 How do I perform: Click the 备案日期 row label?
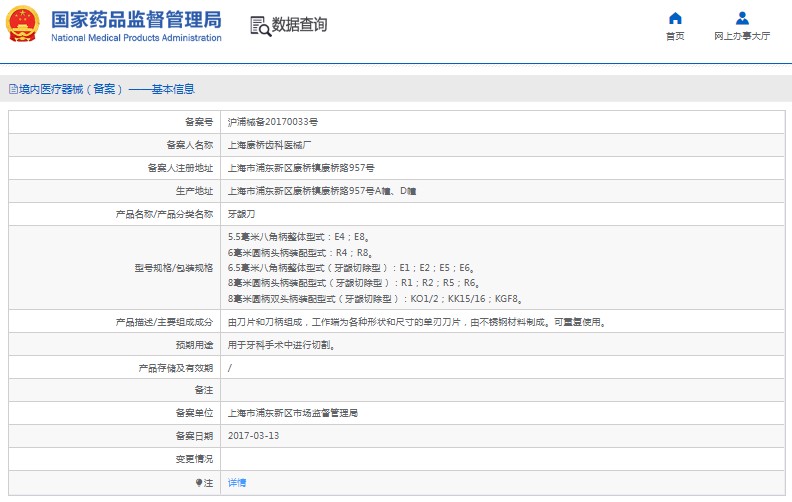(194, 436)
